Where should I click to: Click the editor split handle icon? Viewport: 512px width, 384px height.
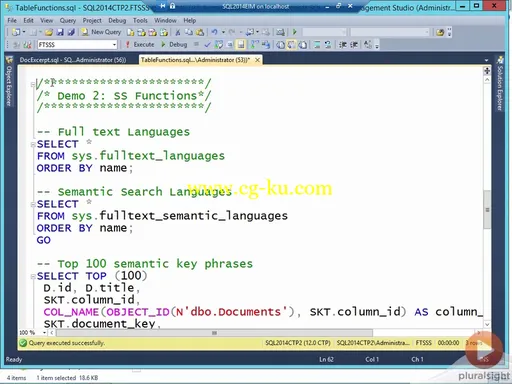487,71
